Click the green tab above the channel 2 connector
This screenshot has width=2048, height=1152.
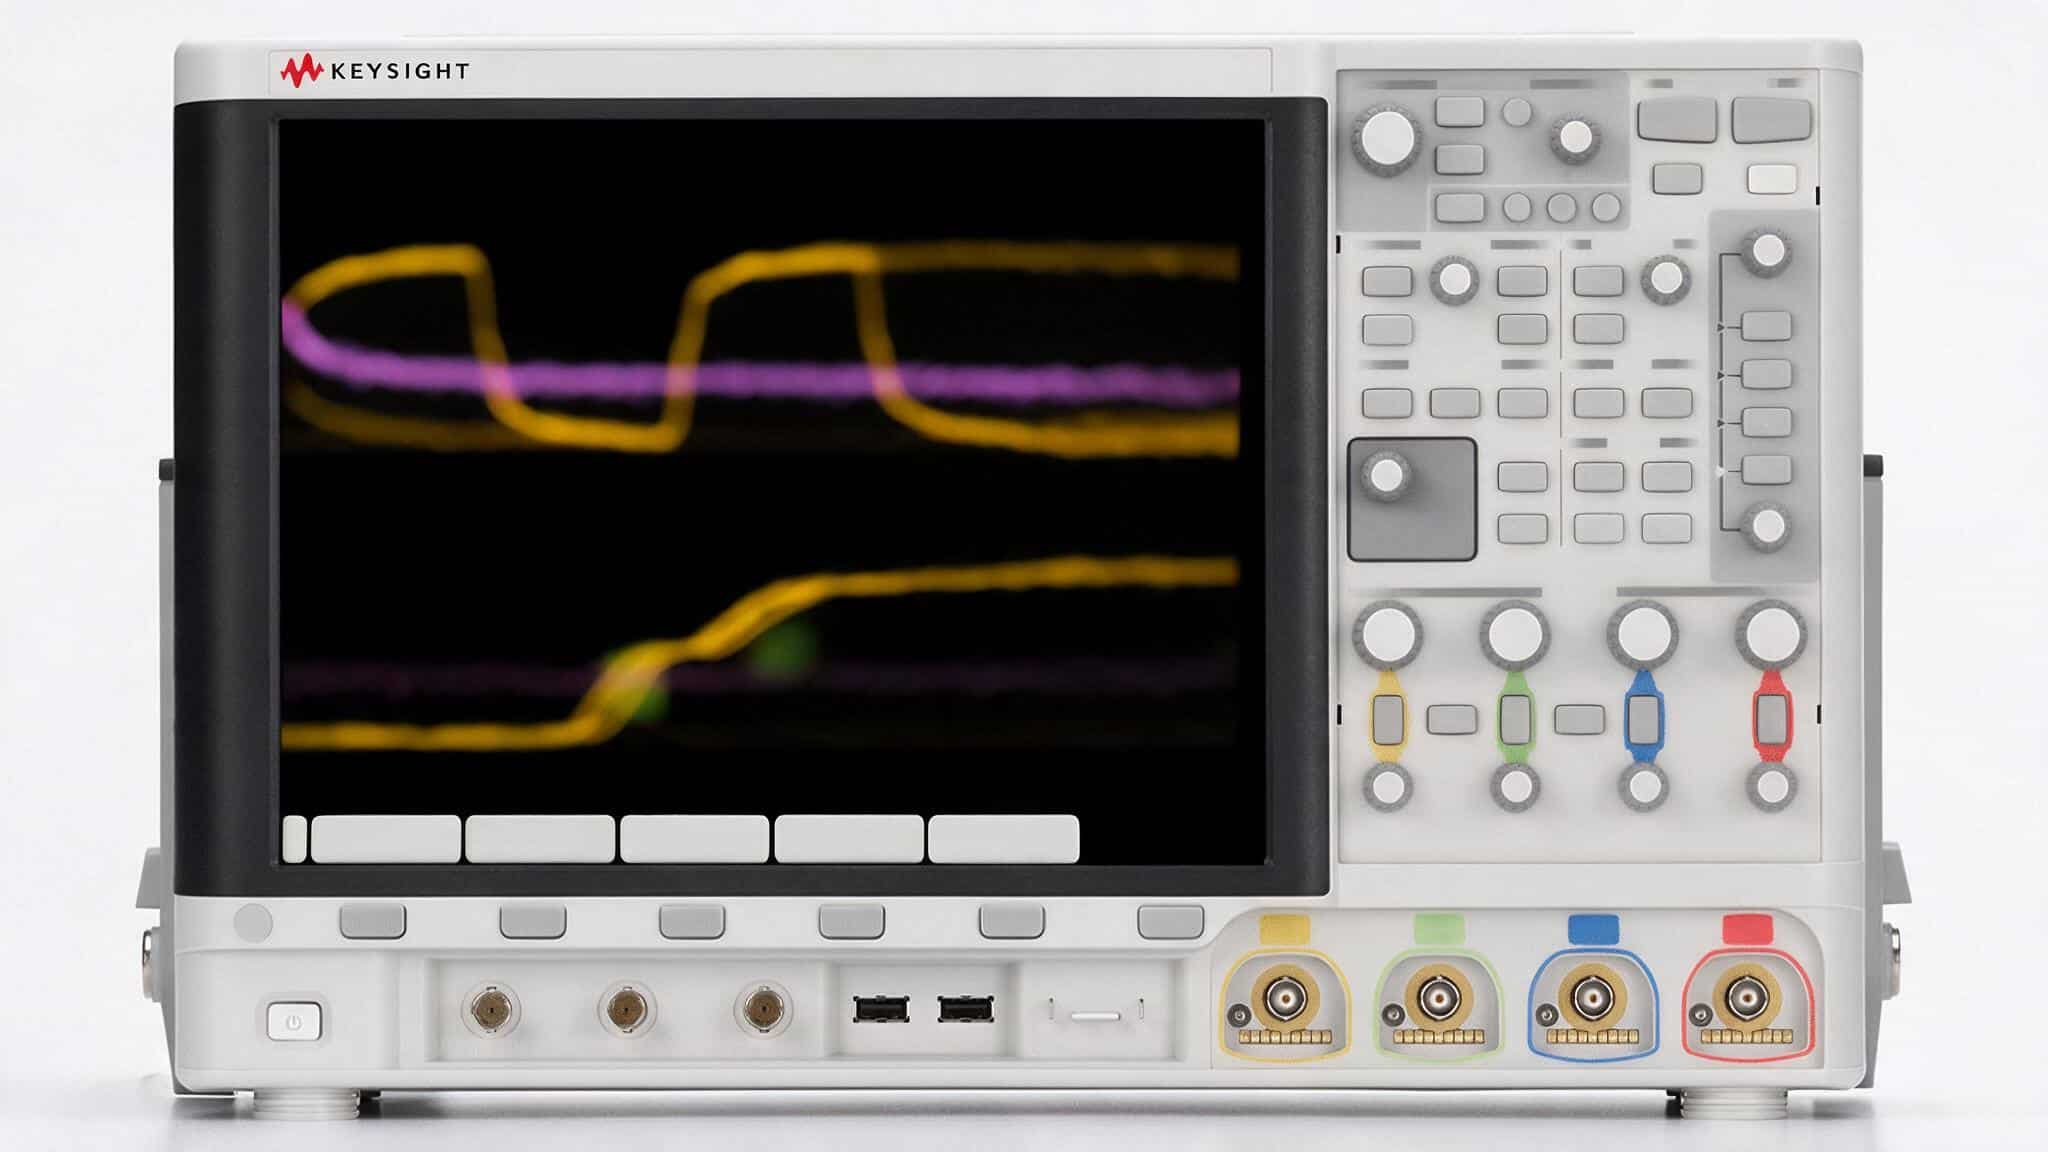pyautogui.click(x=1439, y=929)
